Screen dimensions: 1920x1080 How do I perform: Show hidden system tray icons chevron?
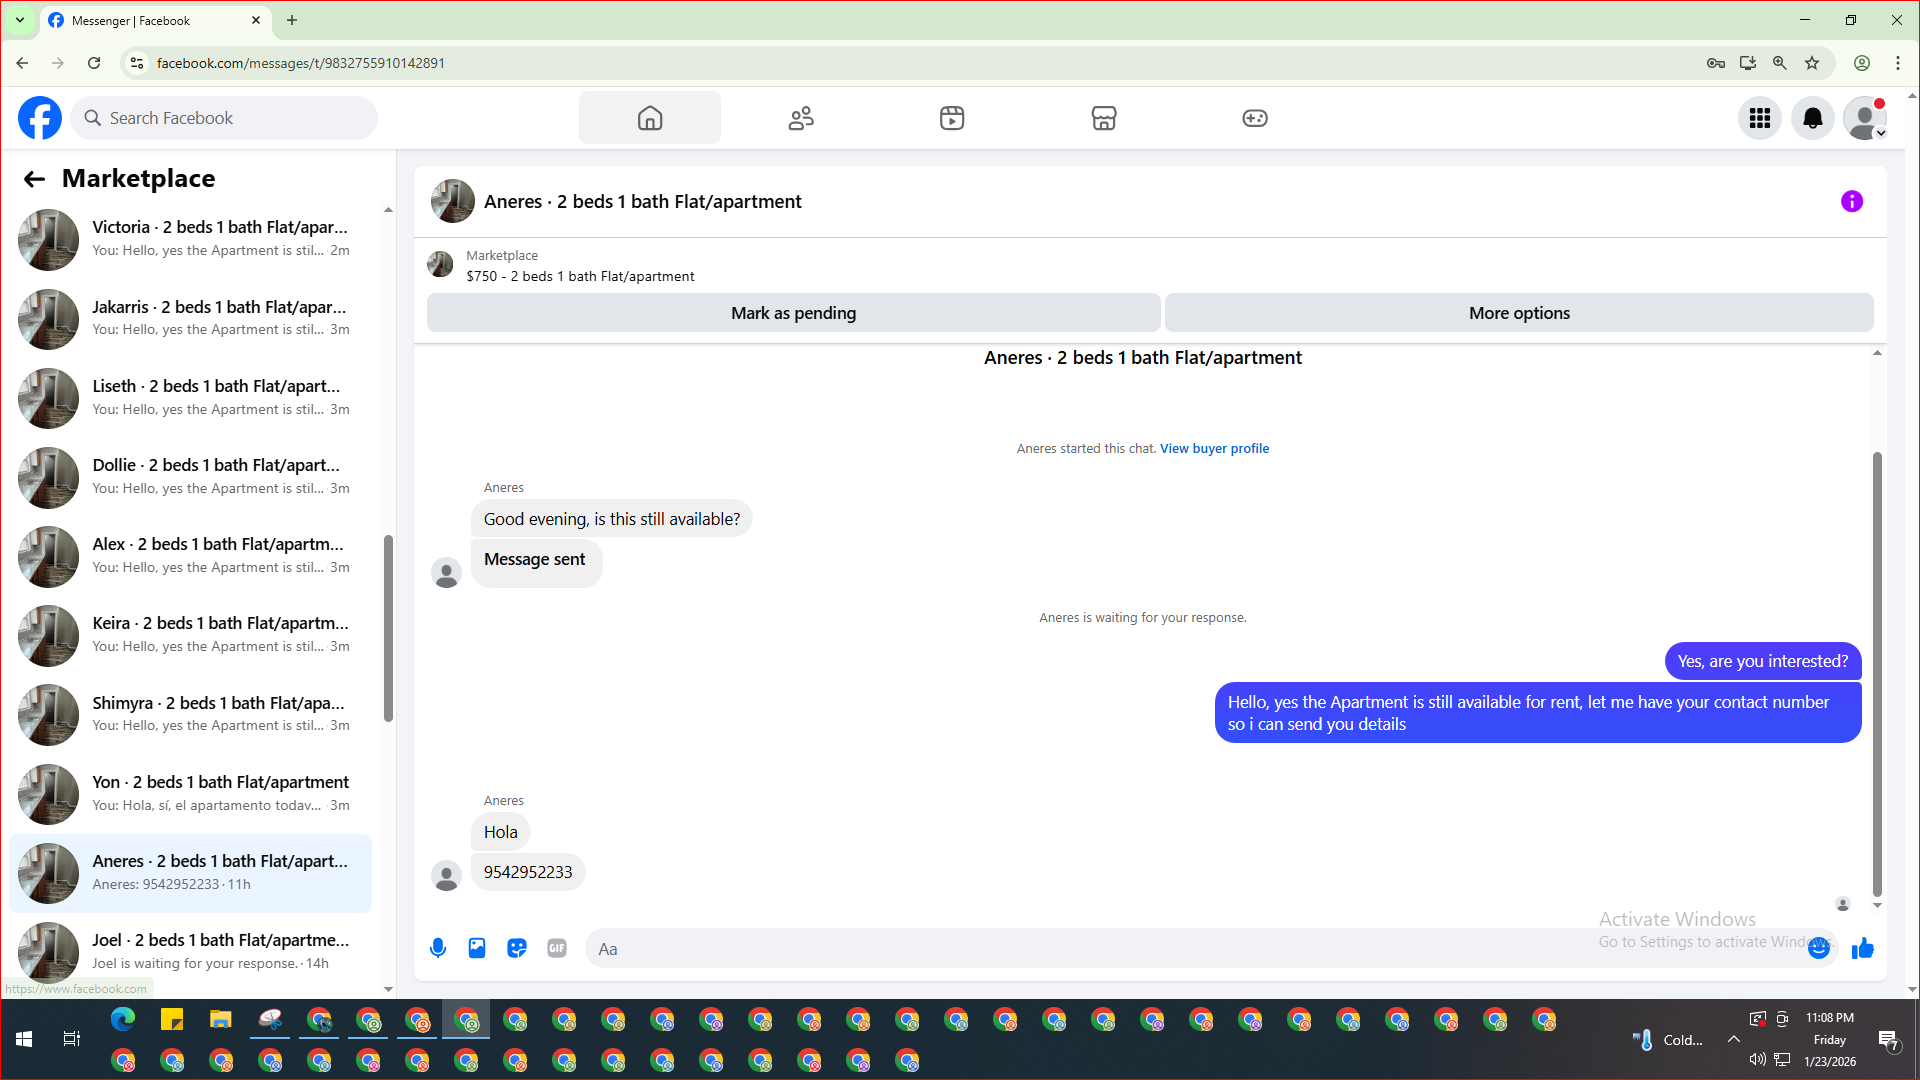(1733, 1039)
